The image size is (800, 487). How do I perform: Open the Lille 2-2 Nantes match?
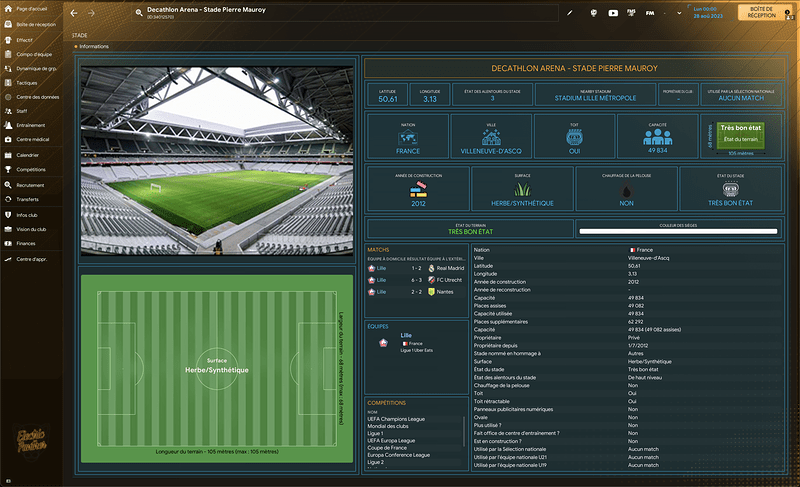[x=416, y=292]
